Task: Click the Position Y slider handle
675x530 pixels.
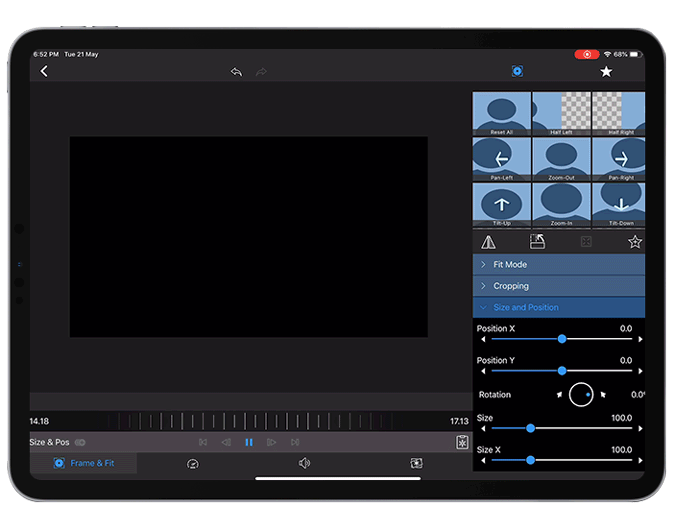Action: (x=562, y=371)
